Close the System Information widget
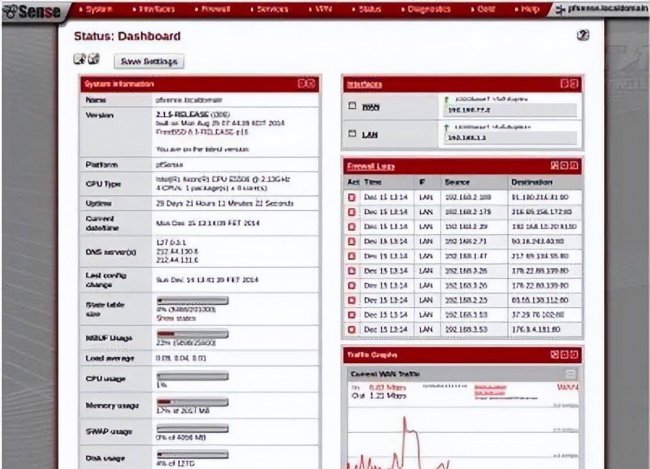 [x=311, y=84]
